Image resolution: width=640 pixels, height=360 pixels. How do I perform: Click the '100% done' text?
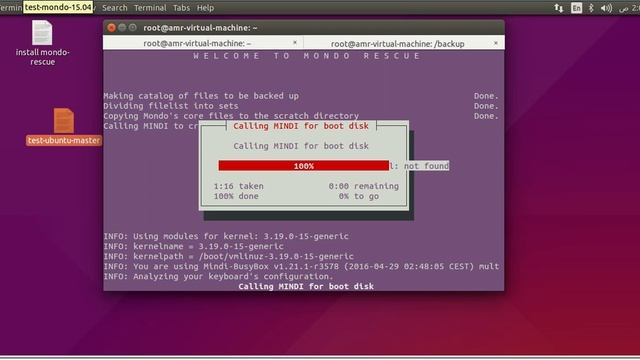click(236, 196)
